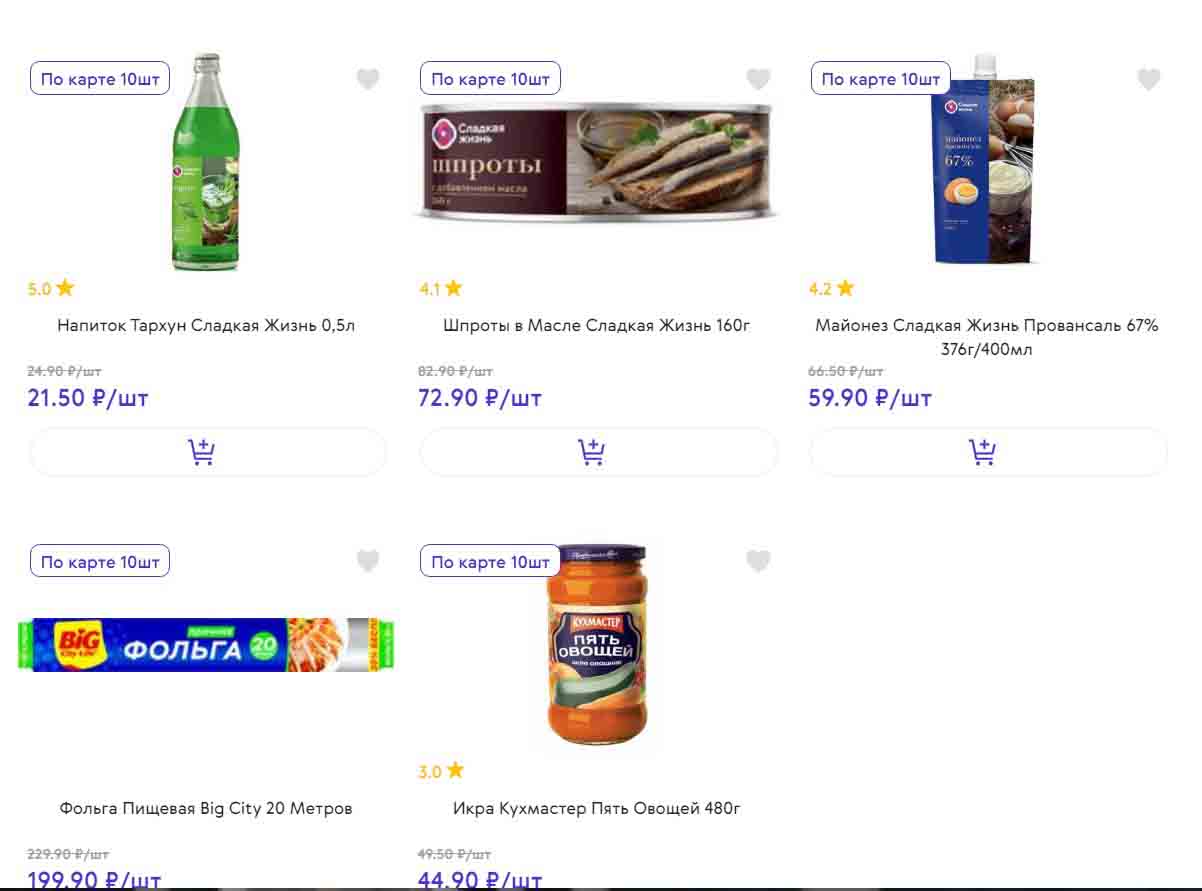The height and width of the screenshot is (891, 1202).
Task: Click the Big City Фольга image
Action: pyautogui.click(x=206, y=645)
